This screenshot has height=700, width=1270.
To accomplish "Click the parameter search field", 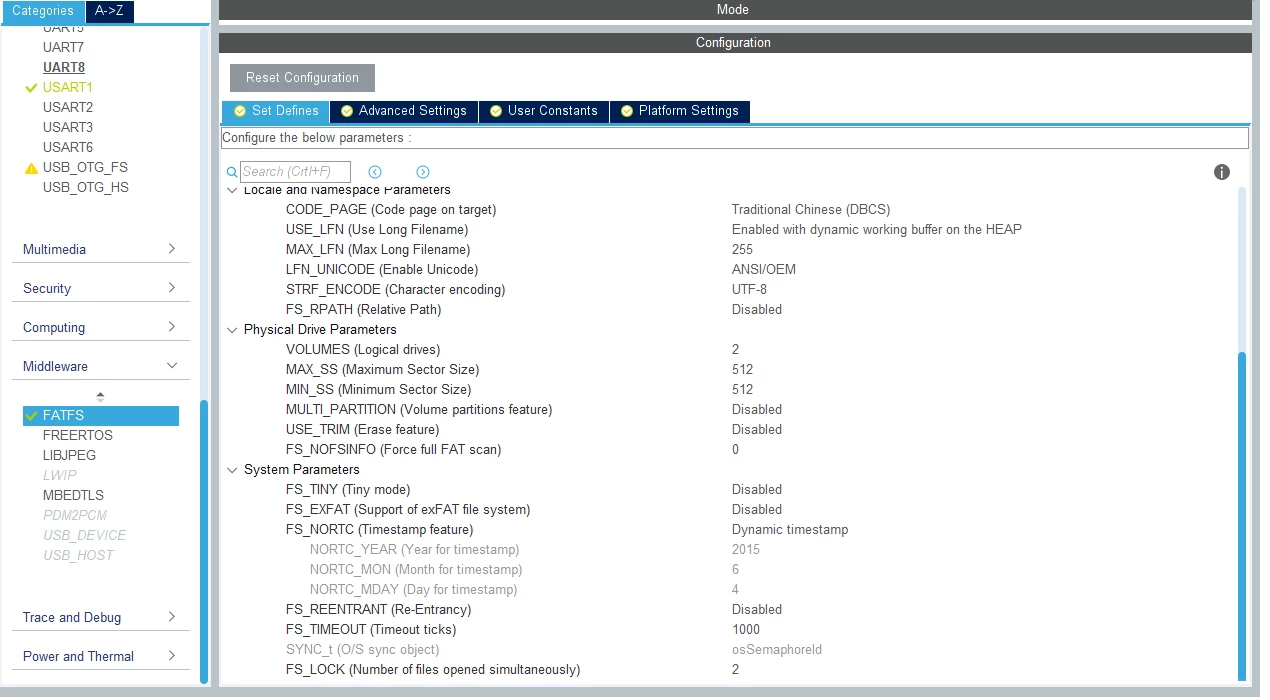I will [296, 172].
